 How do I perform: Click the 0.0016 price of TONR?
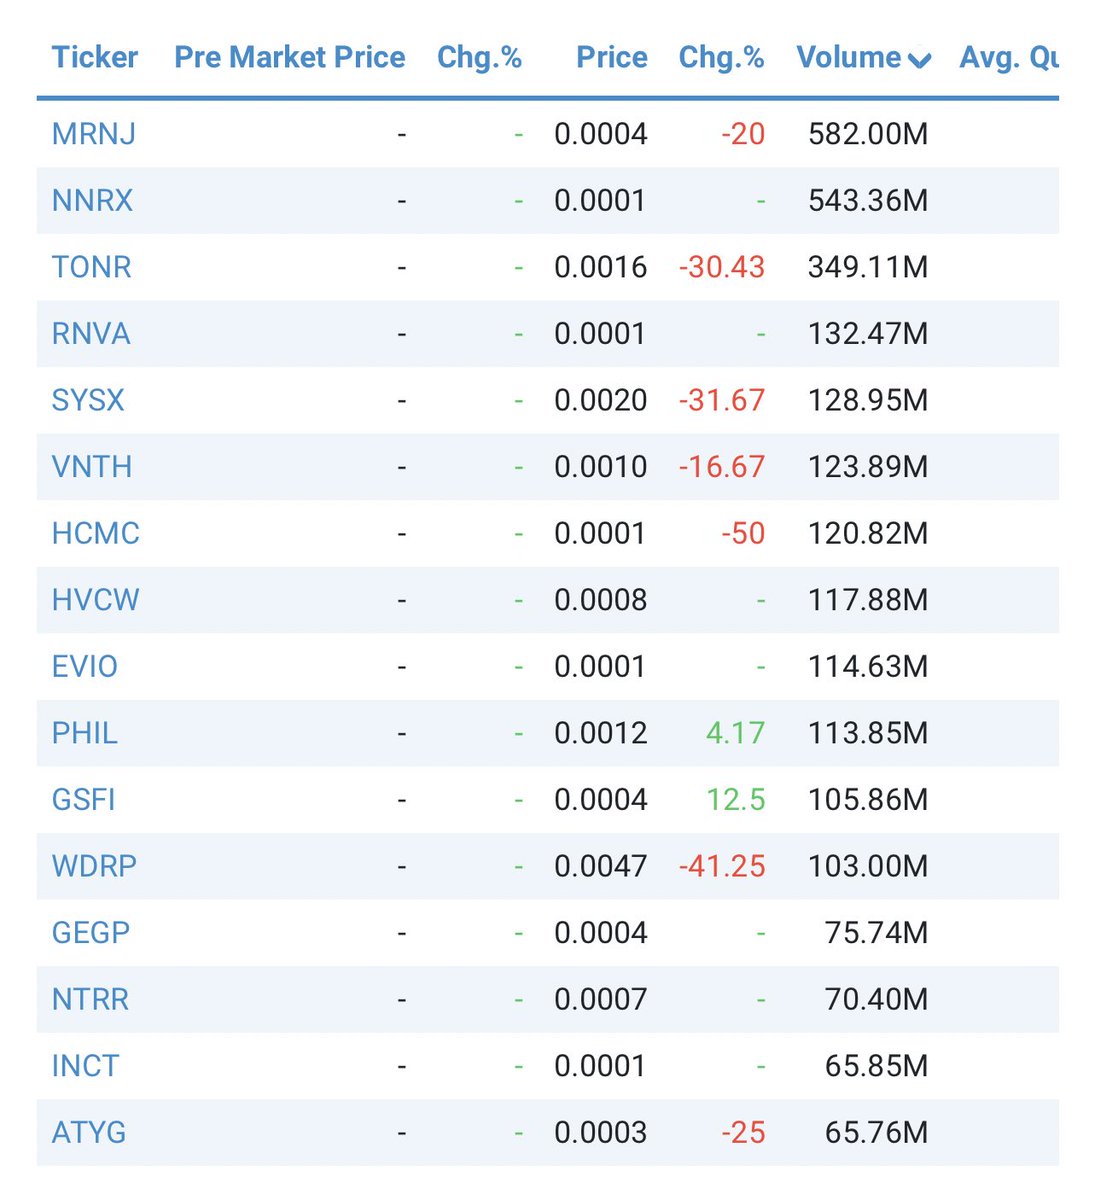pos(601,267)
